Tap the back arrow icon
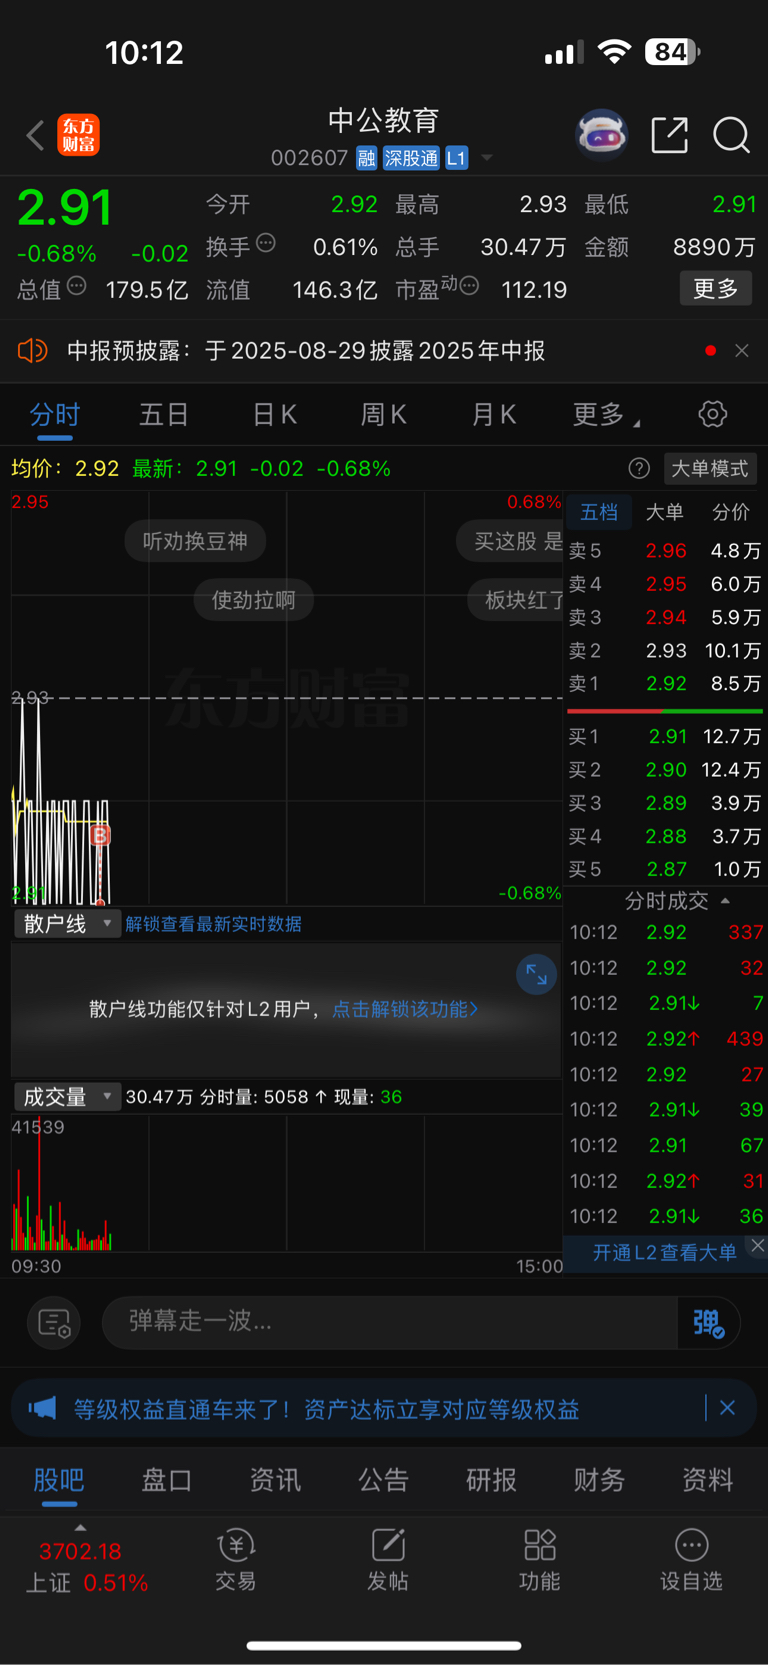Image resolution: width=768 pixels, height=1665 pixels. [35, 135]
